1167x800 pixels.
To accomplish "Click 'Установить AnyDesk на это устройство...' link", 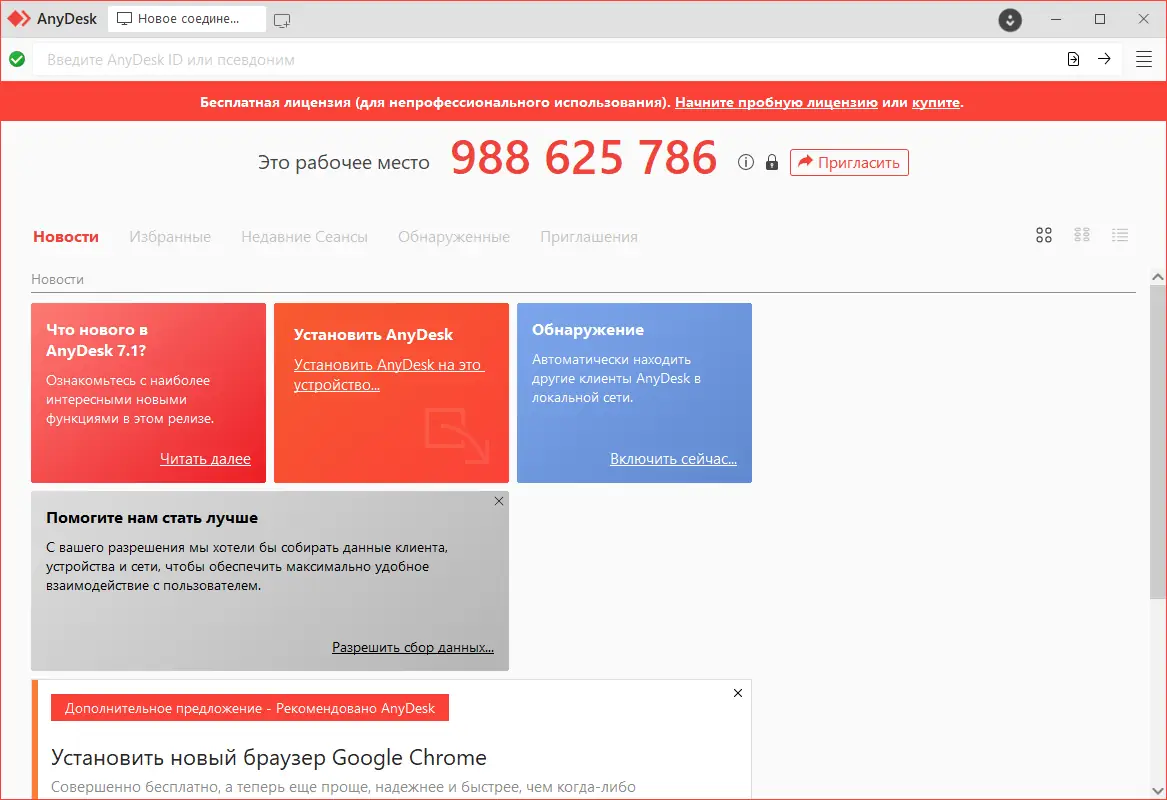I will click(389, 375).
